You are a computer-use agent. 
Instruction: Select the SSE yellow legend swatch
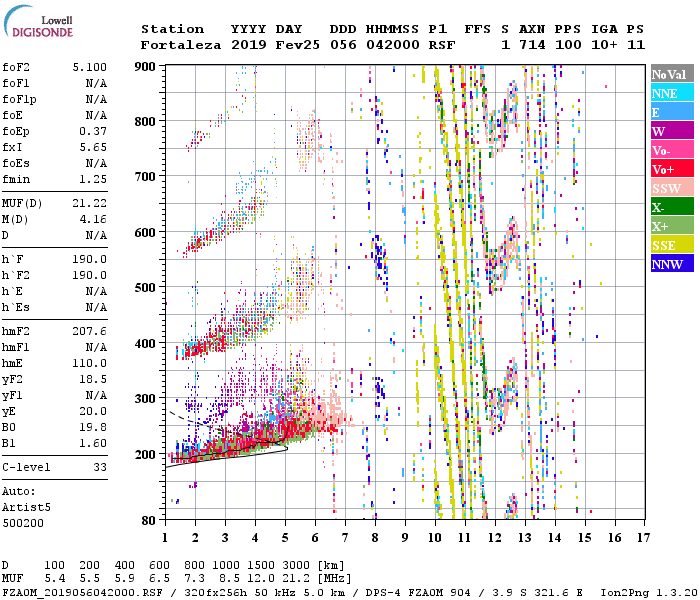pos(672,245)
